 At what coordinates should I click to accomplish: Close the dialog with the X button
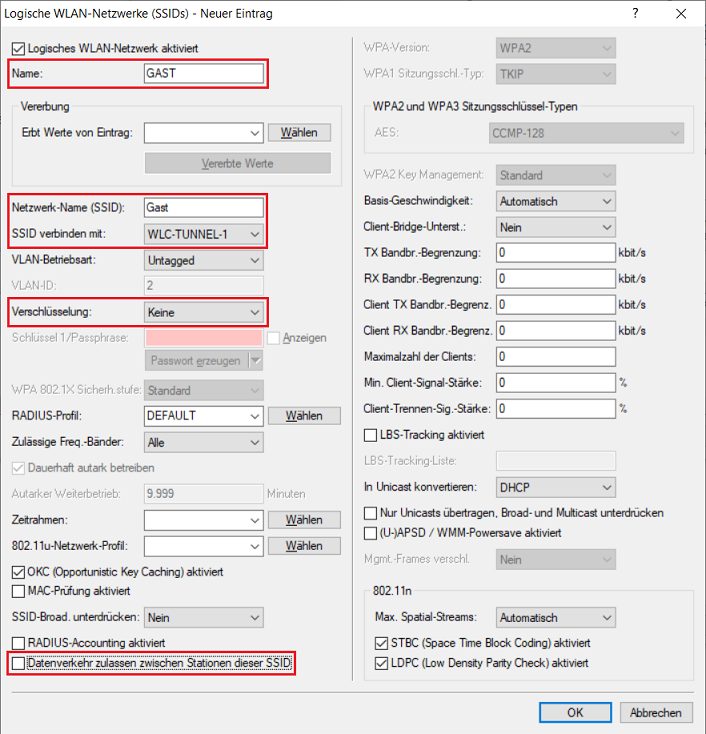[682, 14]
